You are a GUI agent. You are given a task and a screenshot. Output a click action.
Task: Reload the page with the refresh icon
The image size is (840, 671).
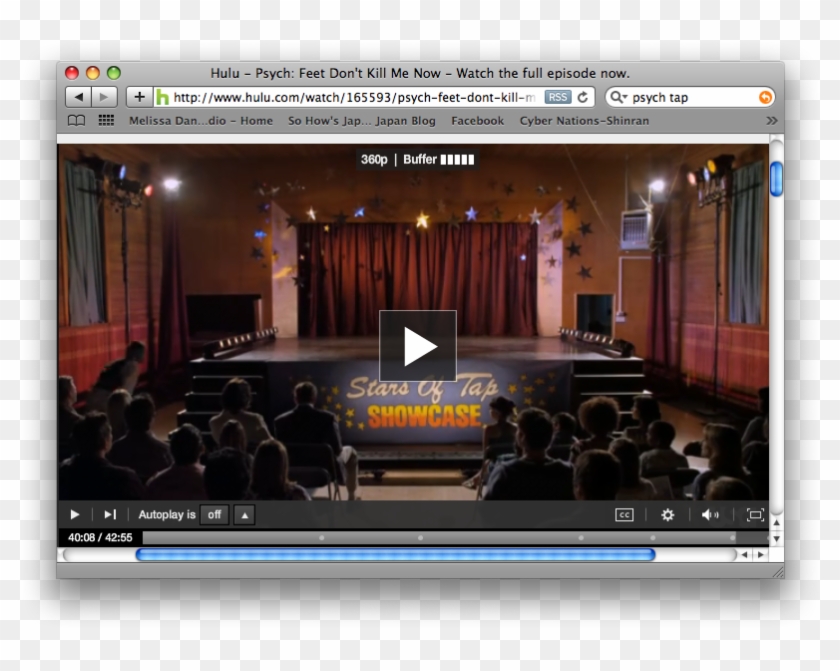[583, 97]
